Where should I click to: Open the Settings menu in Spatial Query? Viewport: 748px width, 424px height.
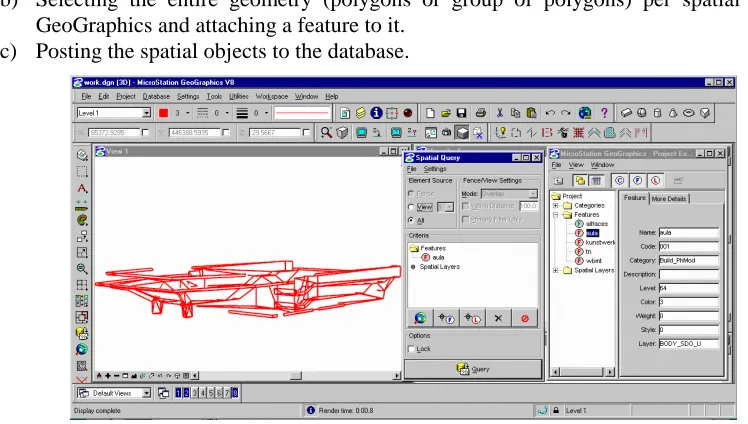(x=435, y=169)
